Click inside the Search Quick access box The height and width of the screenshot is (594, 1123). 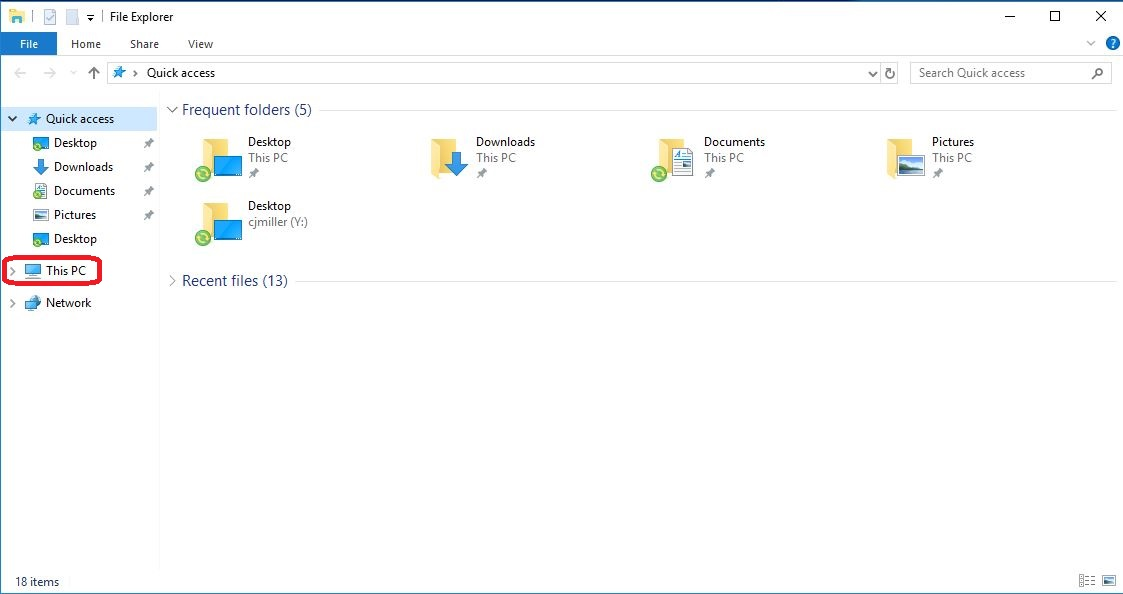1000,72
